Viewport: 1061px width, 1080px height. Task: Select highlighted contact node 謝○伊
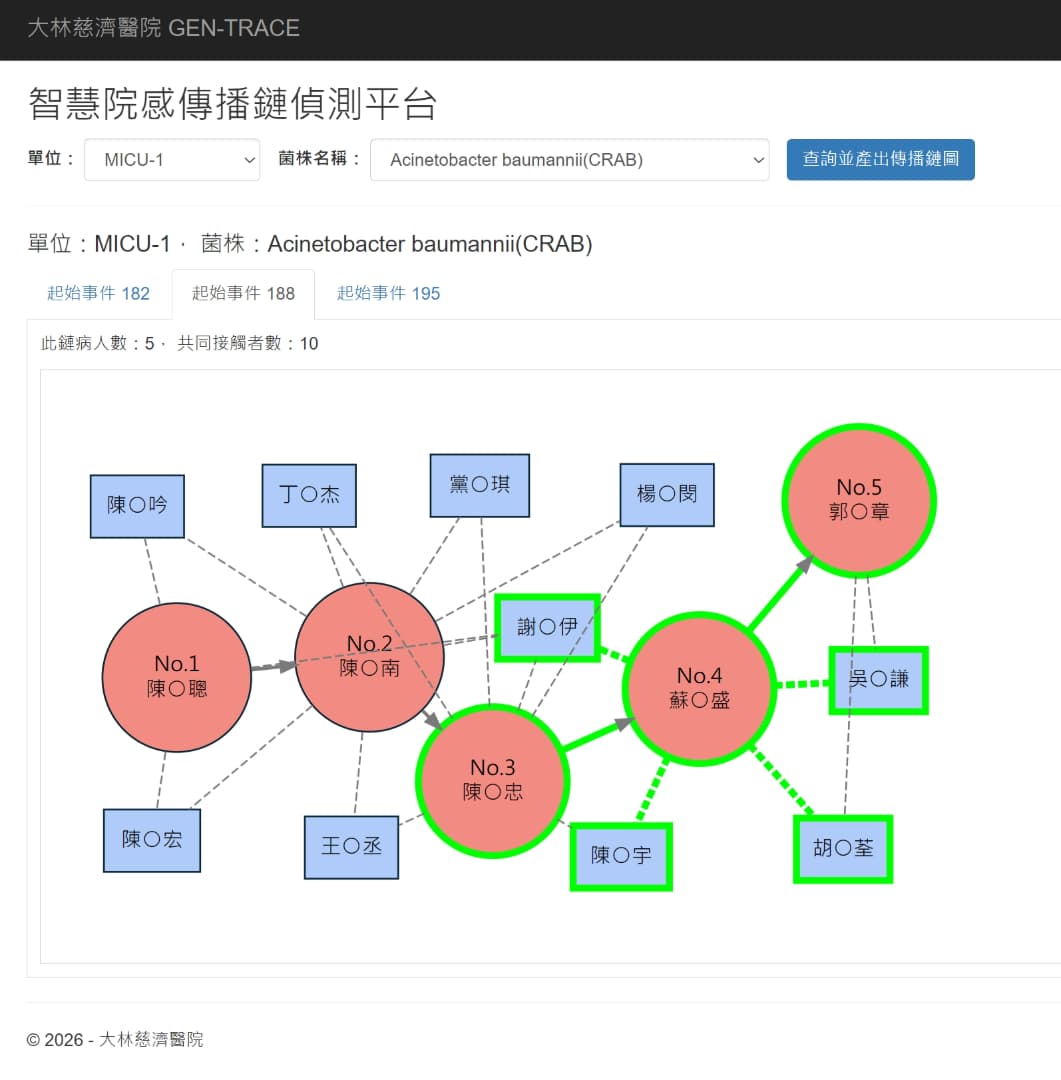548,627
